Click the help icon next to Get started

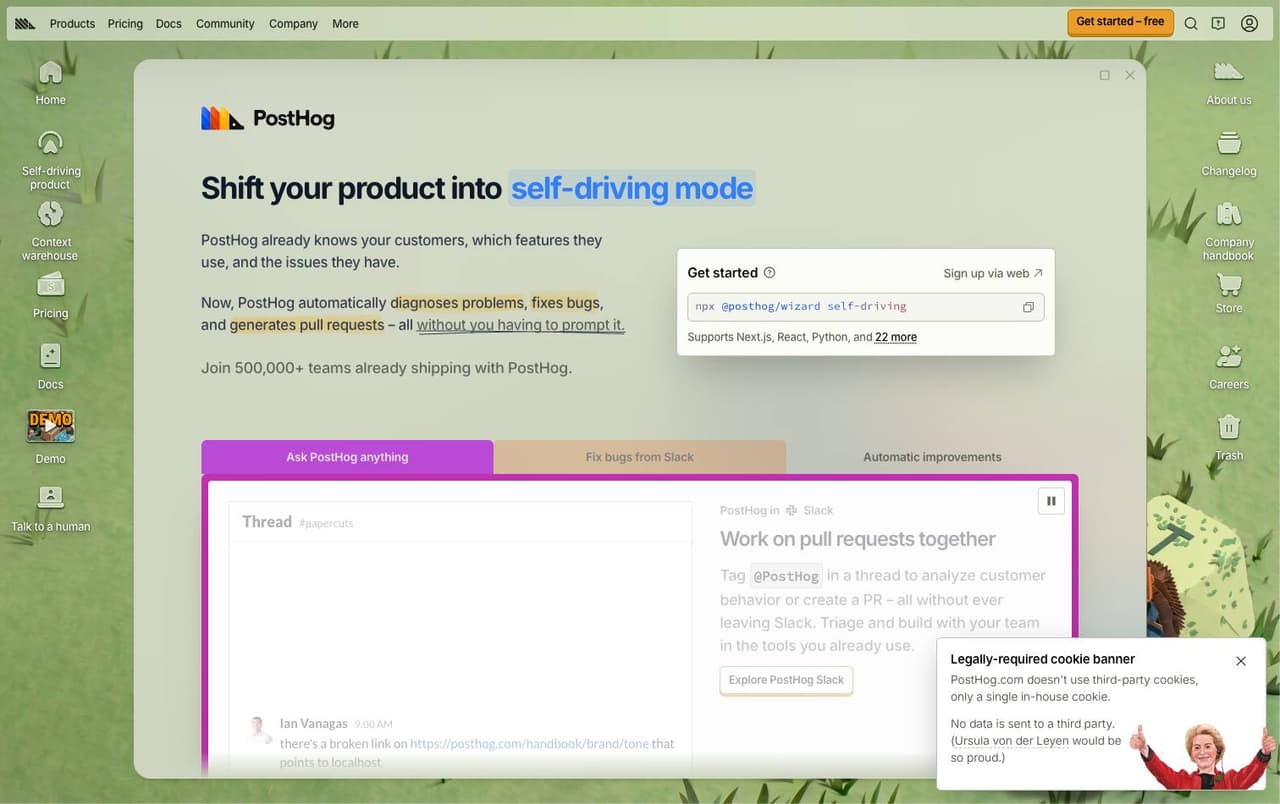(769, 273)
